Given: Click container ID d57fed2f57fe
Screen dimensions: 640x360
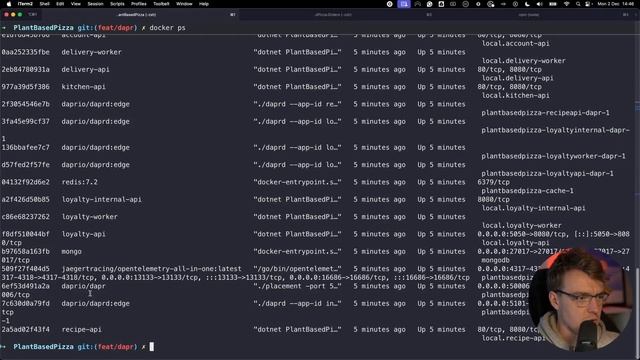Looking at the screenshot, I should (25, 165).
